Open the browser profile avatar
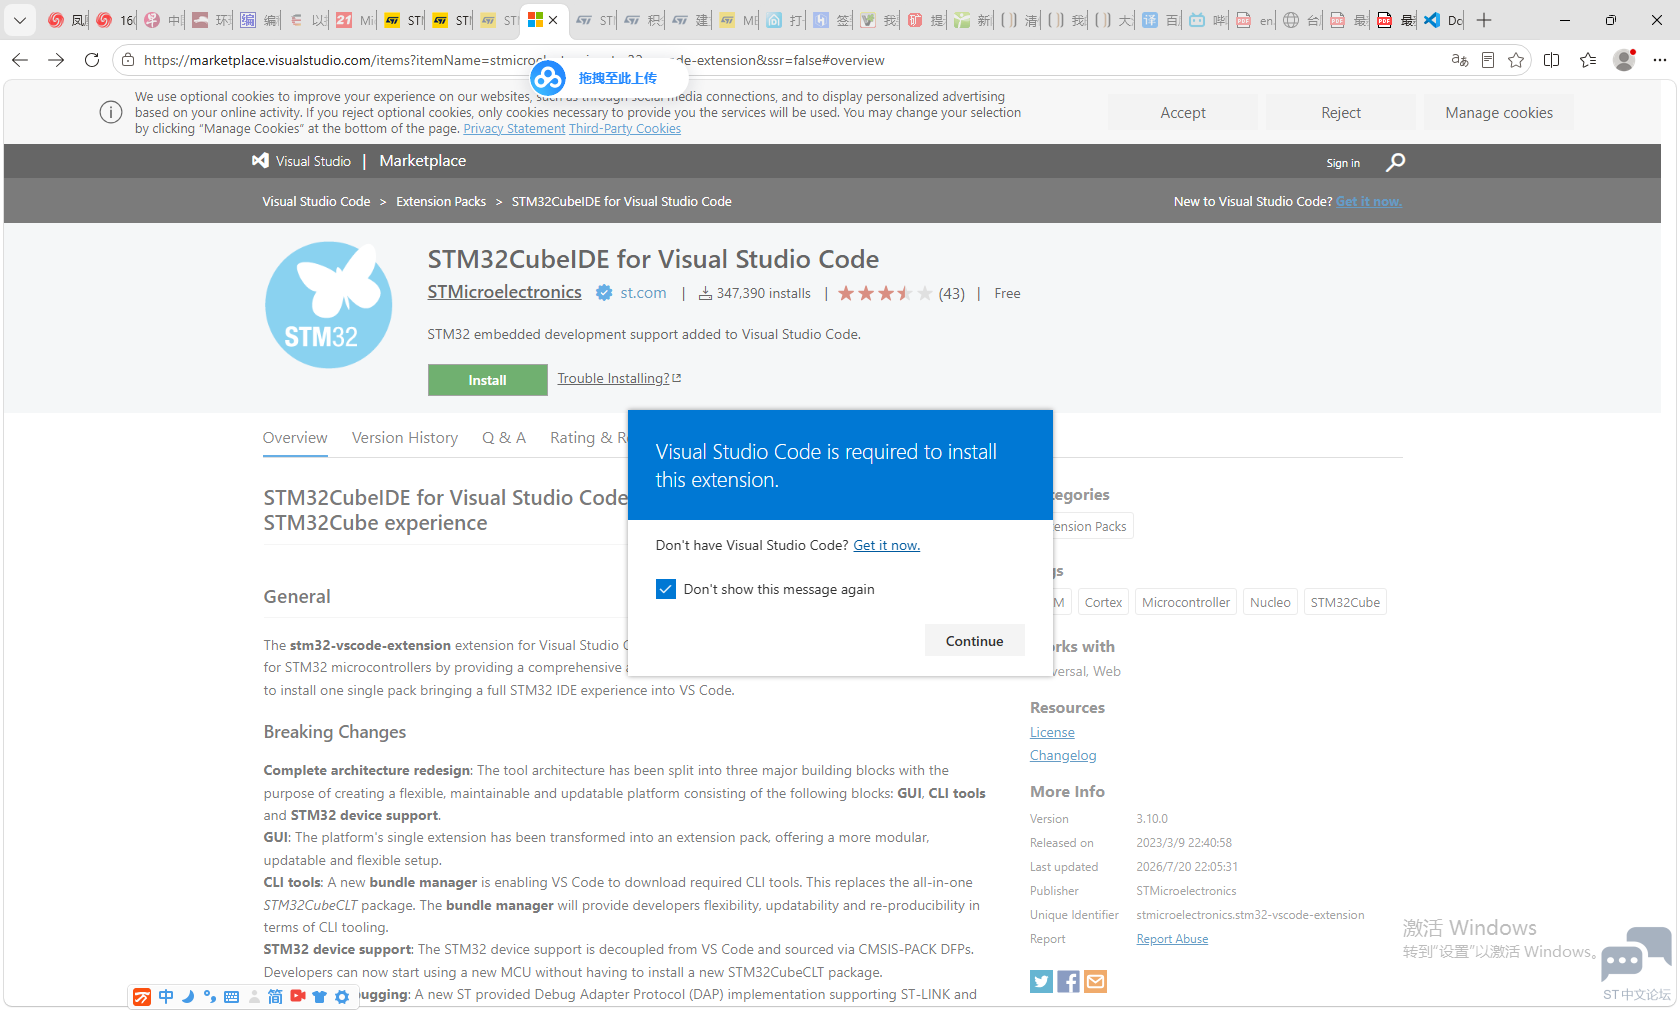Viewport: 1680px width, 1010px height. [1624, 60]
